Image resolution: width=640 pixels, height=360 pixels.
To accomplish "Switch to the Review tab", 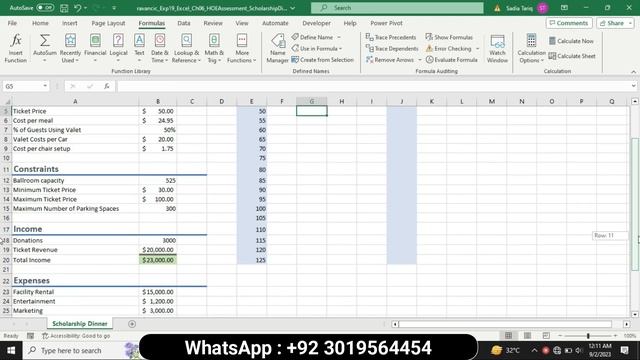I will pos(213,23).
